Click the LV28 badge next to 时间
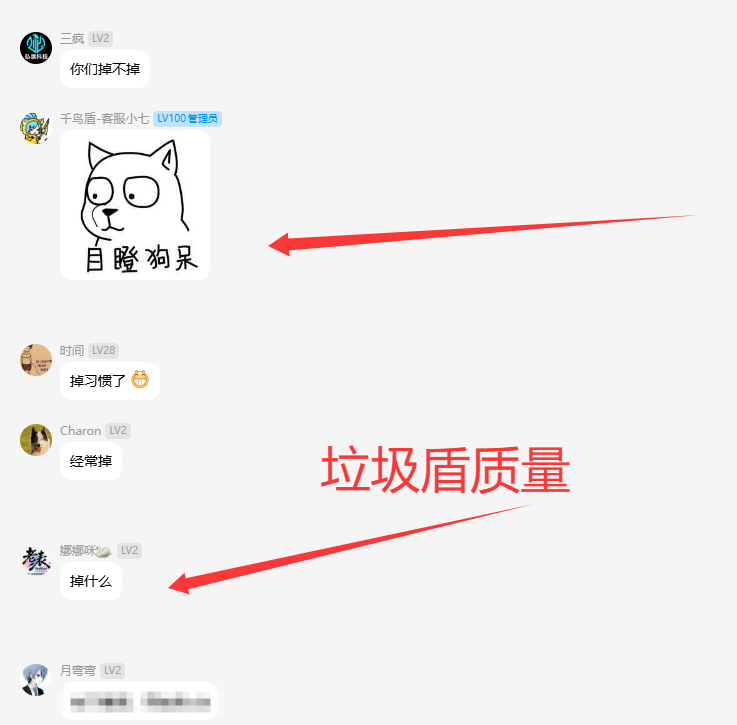 (103, 350)
